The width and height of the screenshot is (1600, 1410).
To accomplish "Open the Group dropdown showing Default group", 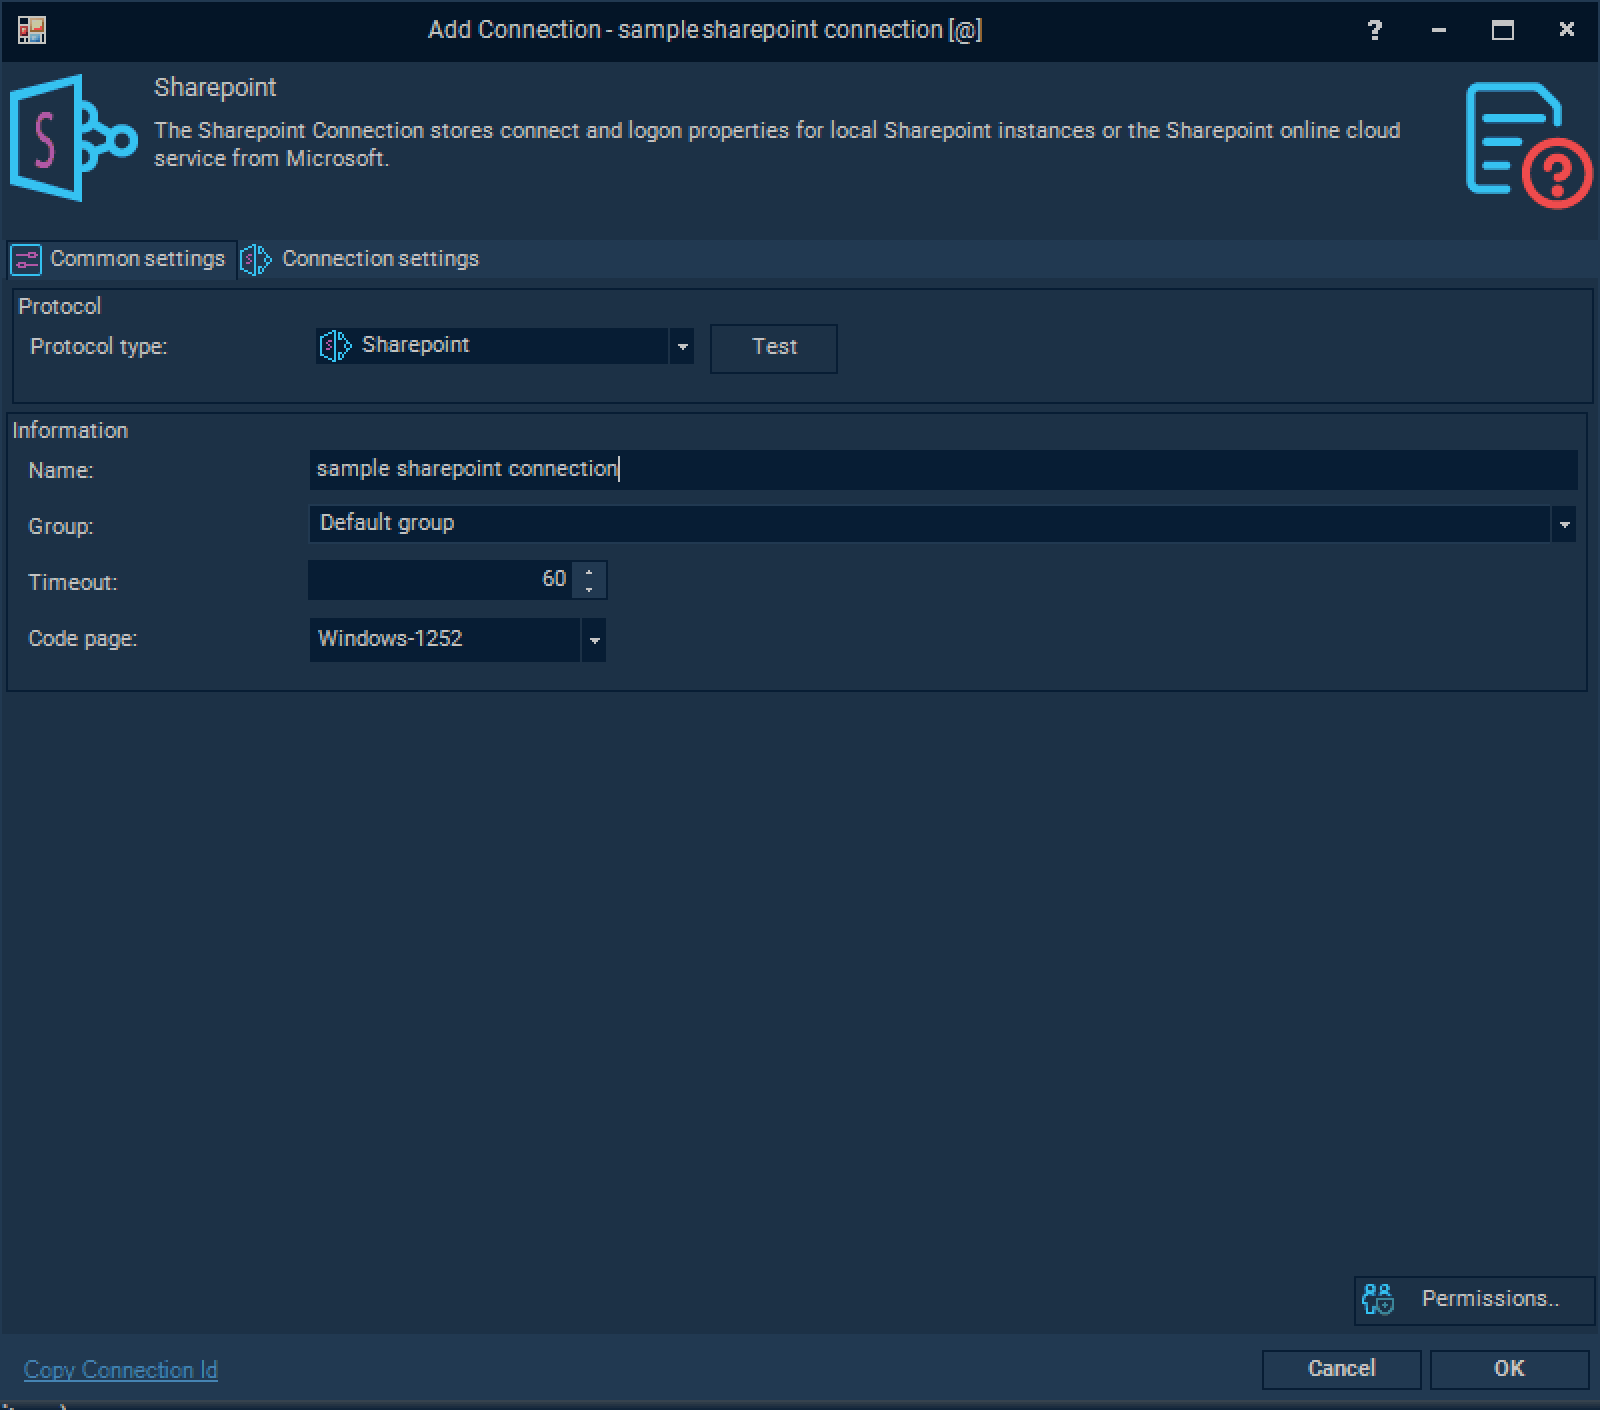I will tap(1564, 524).
